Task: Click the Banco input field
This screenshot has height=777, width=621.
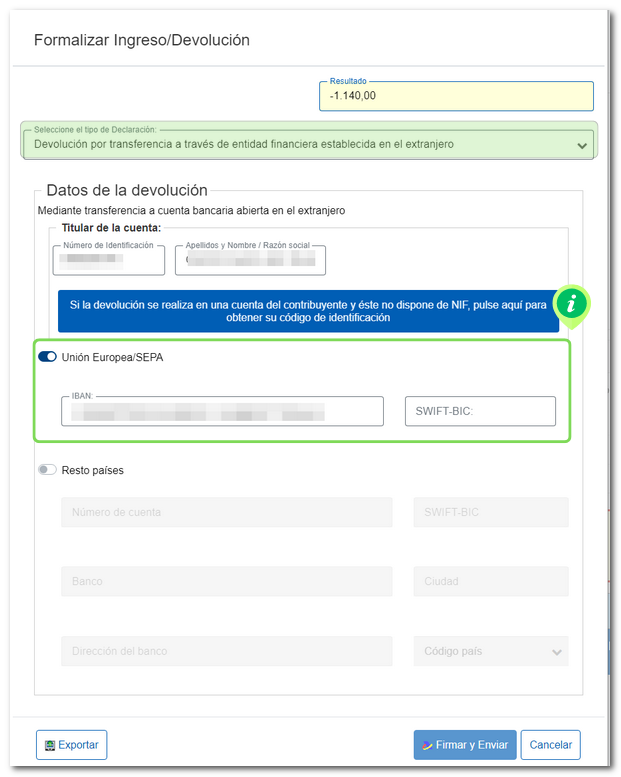Action: point(226,581)
